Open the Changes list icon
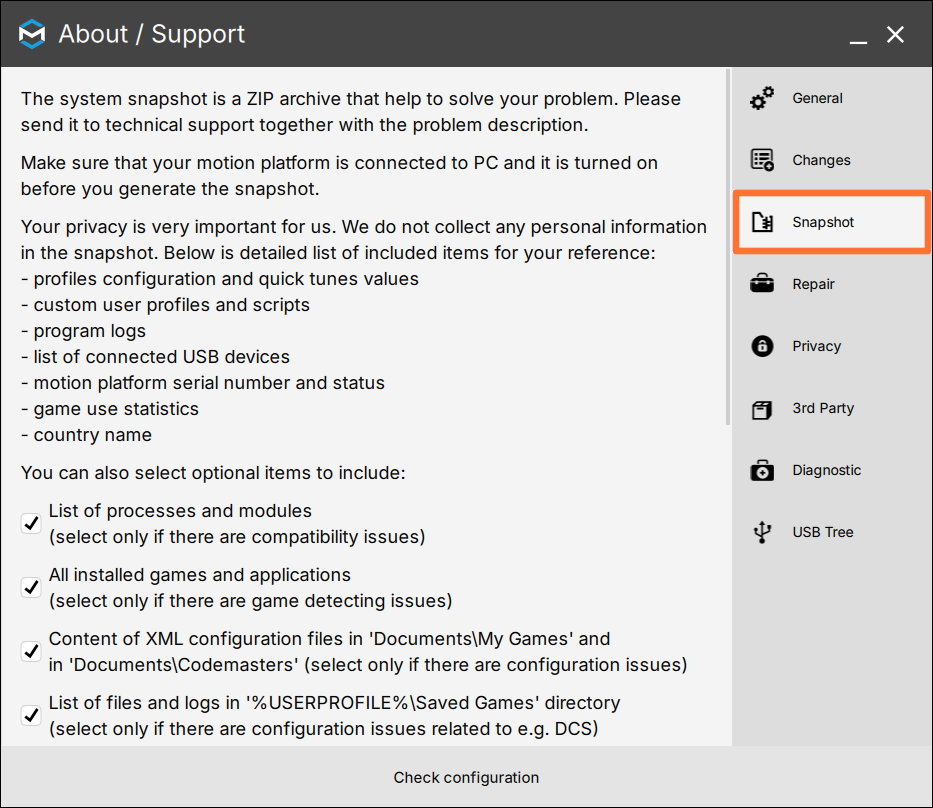 (762, 160)
